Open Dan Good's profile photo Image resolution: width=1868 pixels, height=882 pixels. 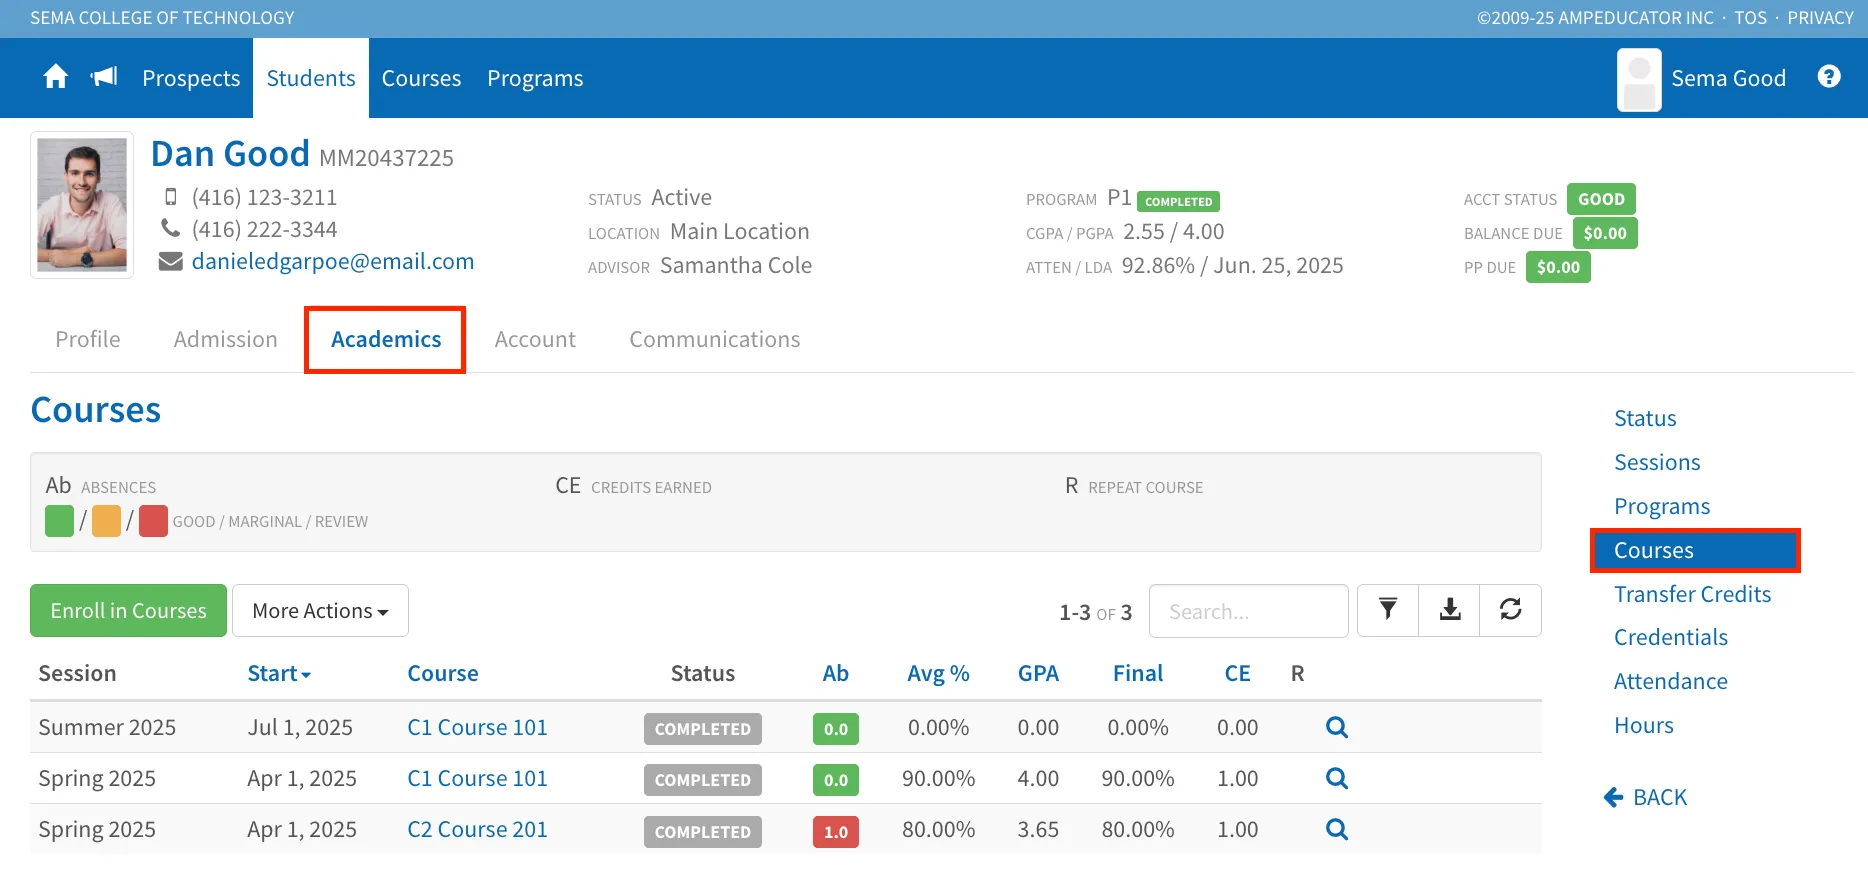coord(82,205)
